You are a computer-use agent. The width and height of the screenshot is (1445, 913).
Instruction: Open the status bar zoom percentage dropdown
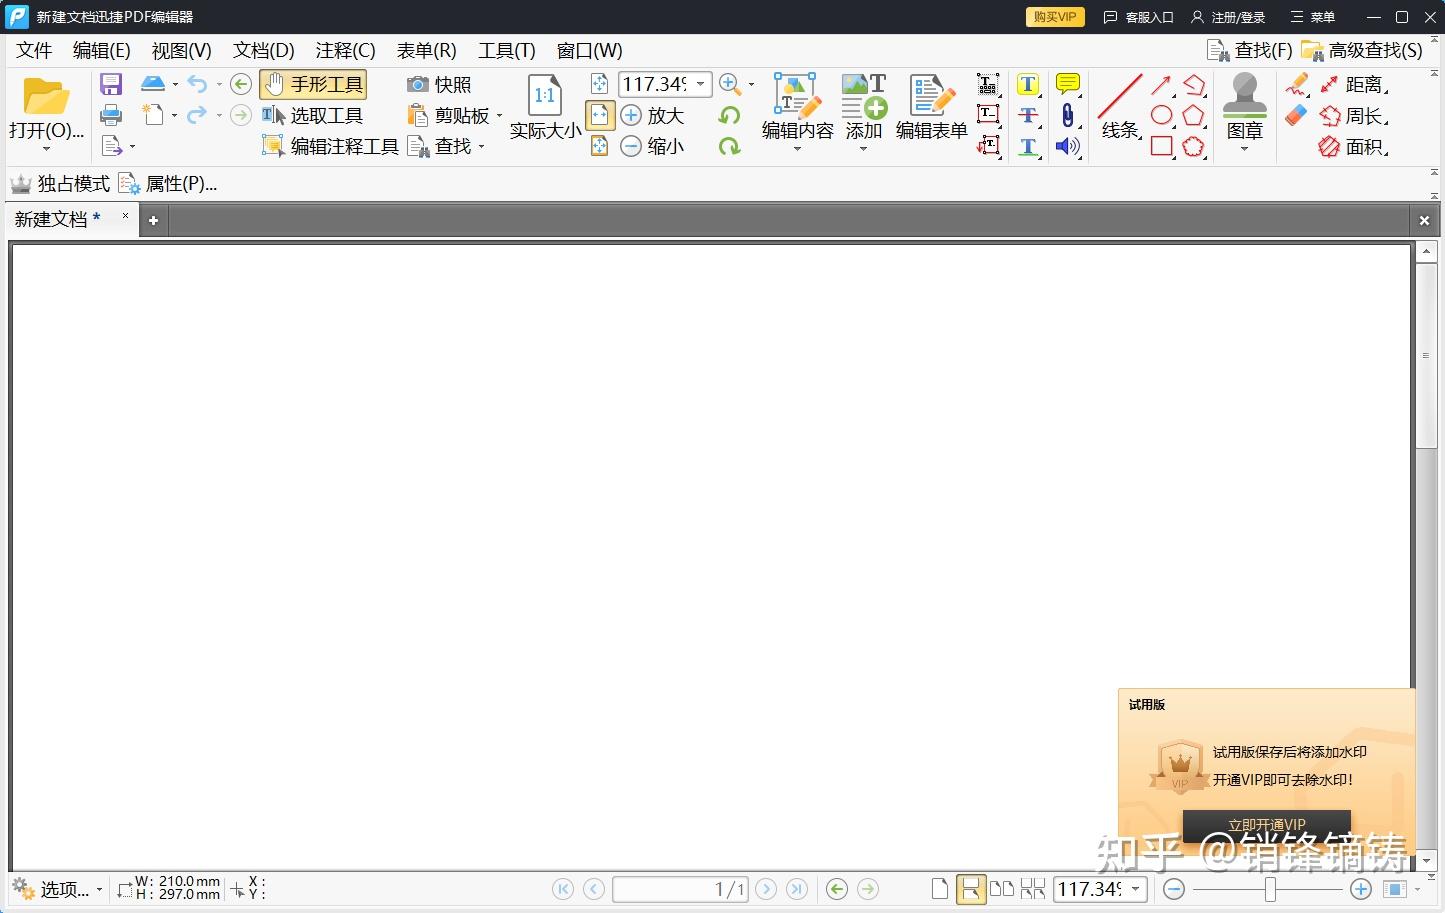coord(1136,889)
